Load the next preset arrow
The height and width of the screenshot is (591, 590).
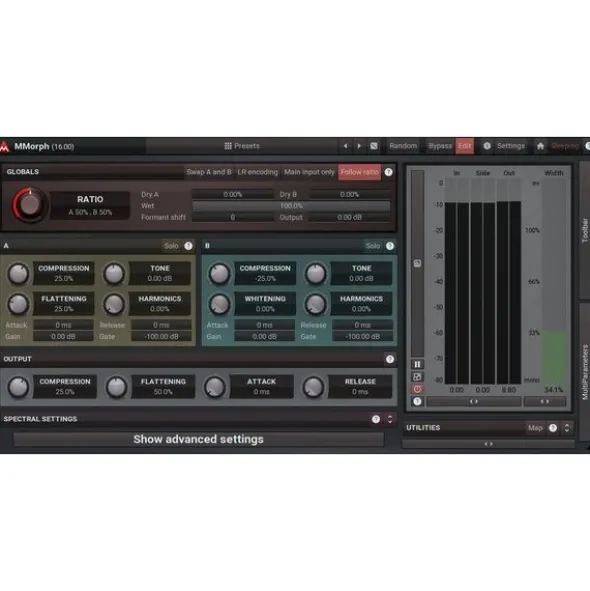click(x=359, y=146)
